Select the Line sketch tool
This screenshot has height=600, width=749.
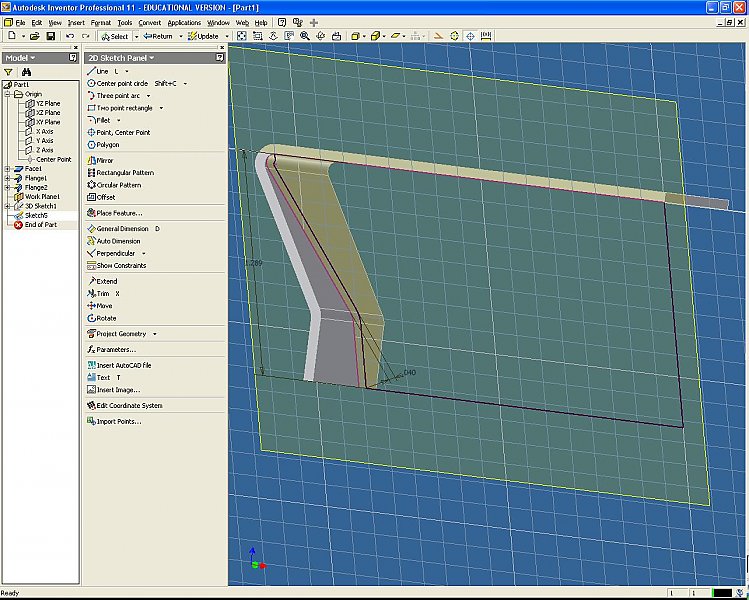[101, 71]
